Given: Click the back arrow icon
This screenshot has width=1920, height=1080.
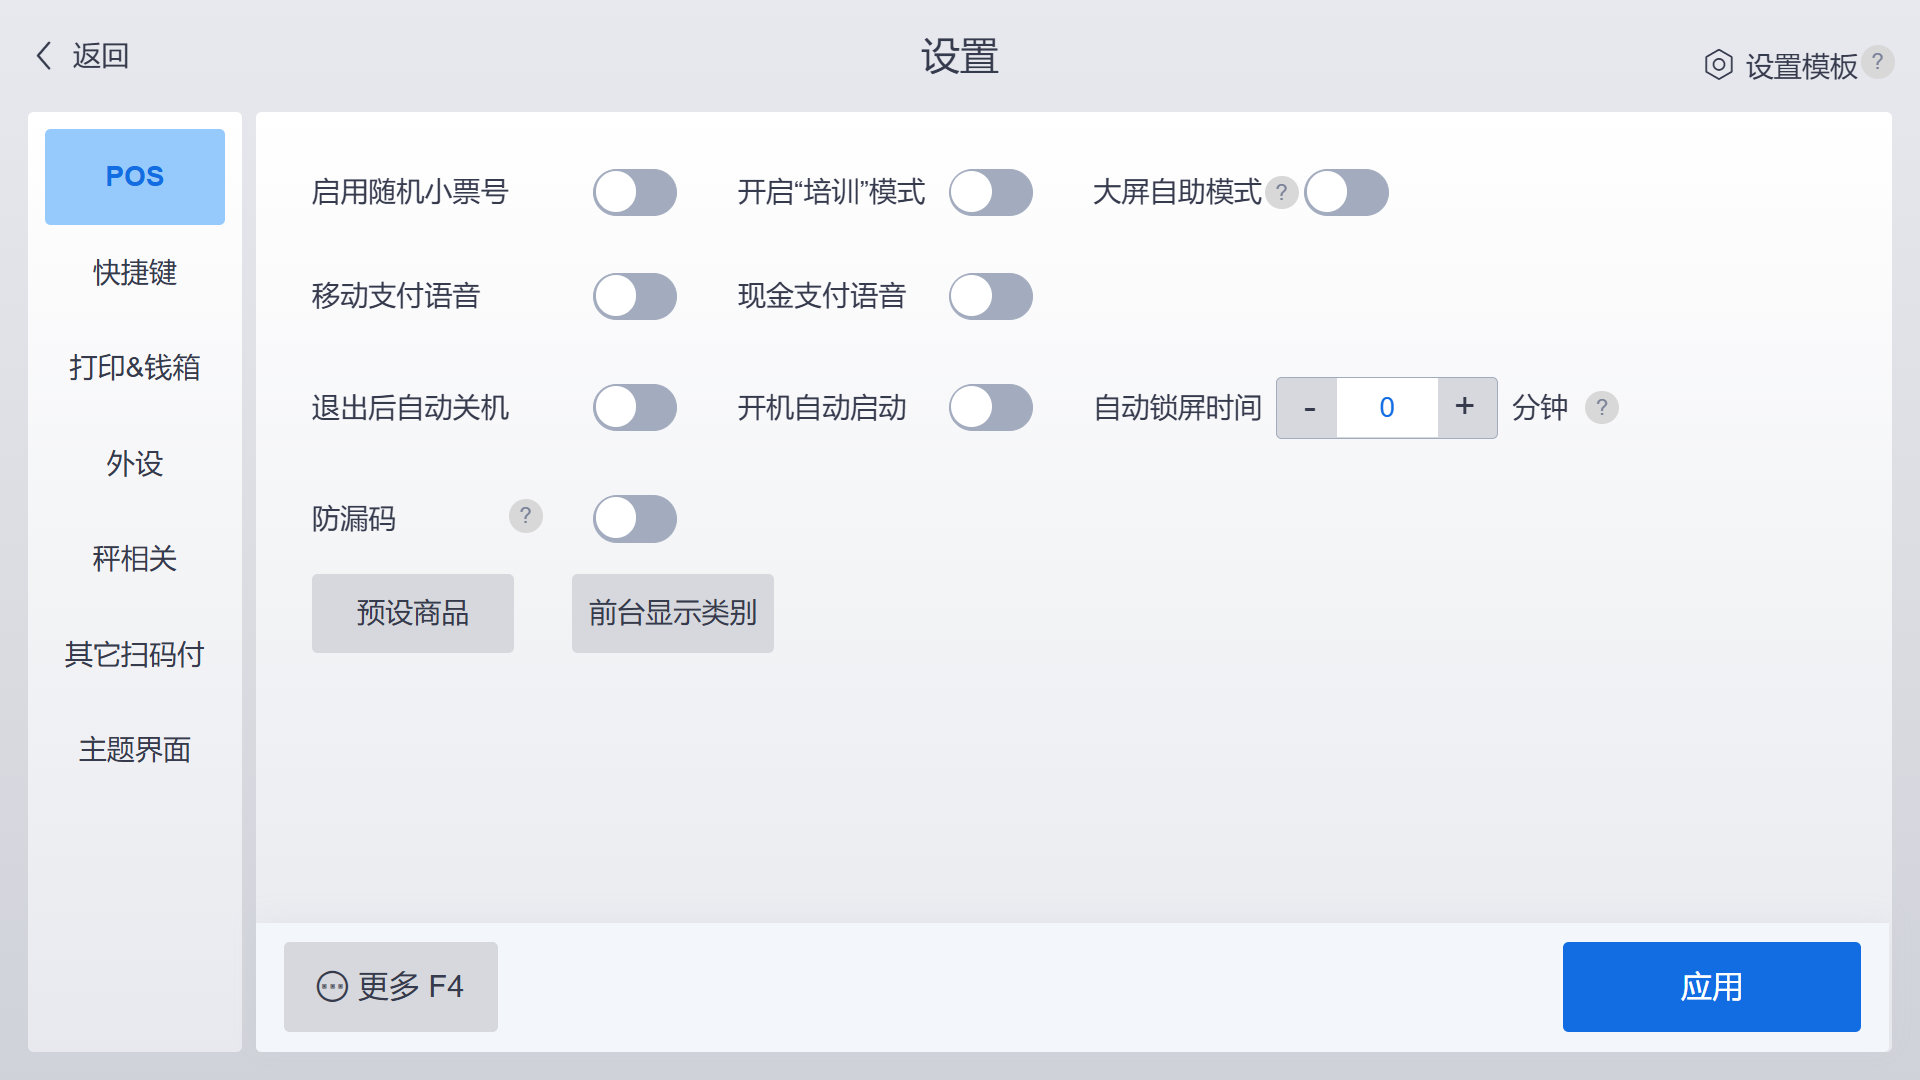Looking at the screenshot, I should click(x=44, y=55).
